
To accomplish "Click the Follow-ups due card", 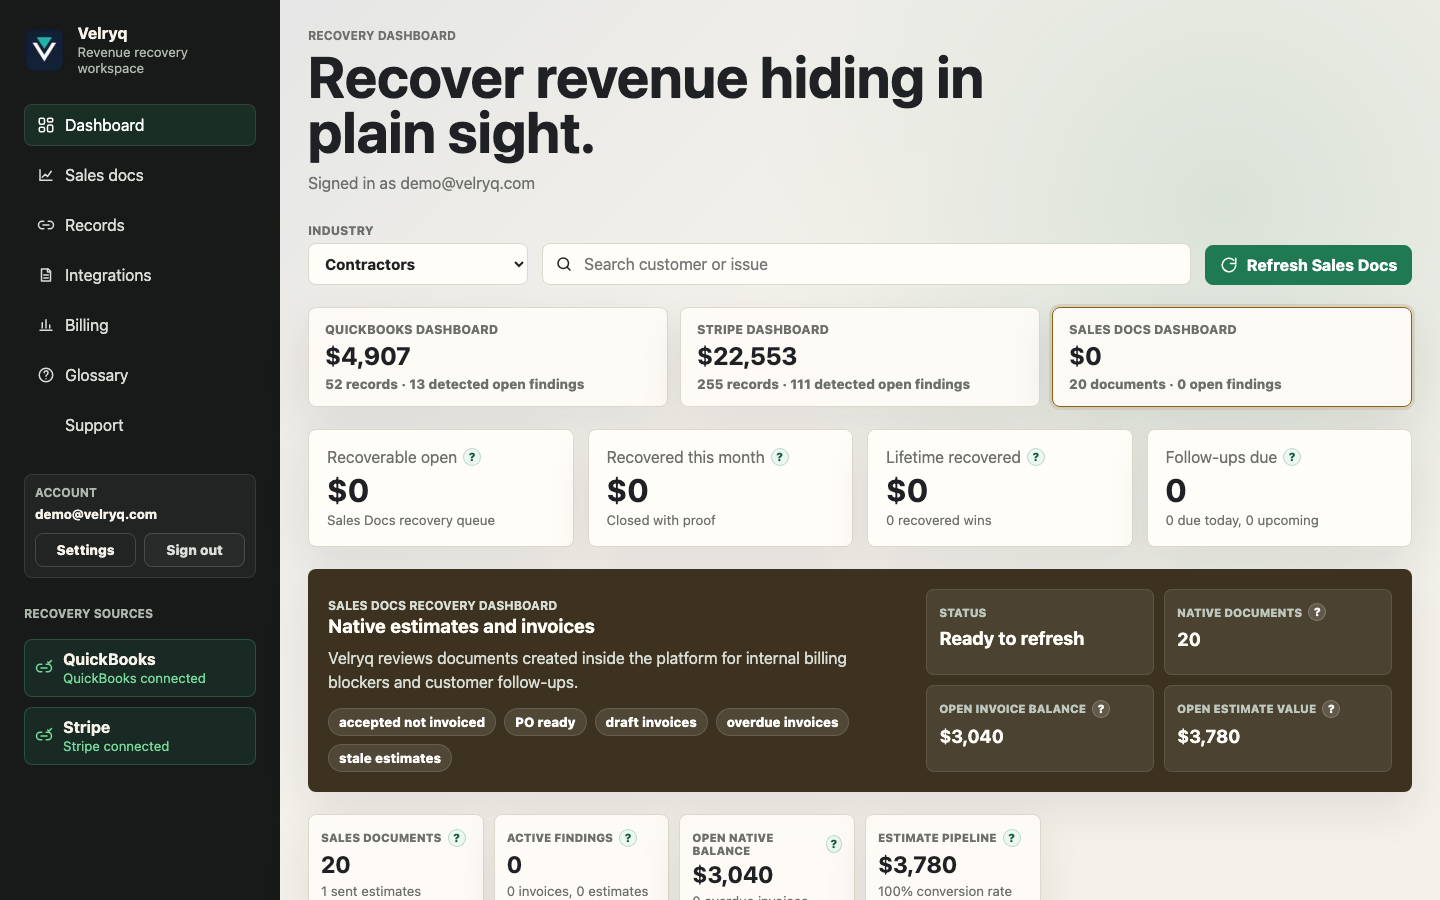I will pyautogui.click(x=1279, y=488).
